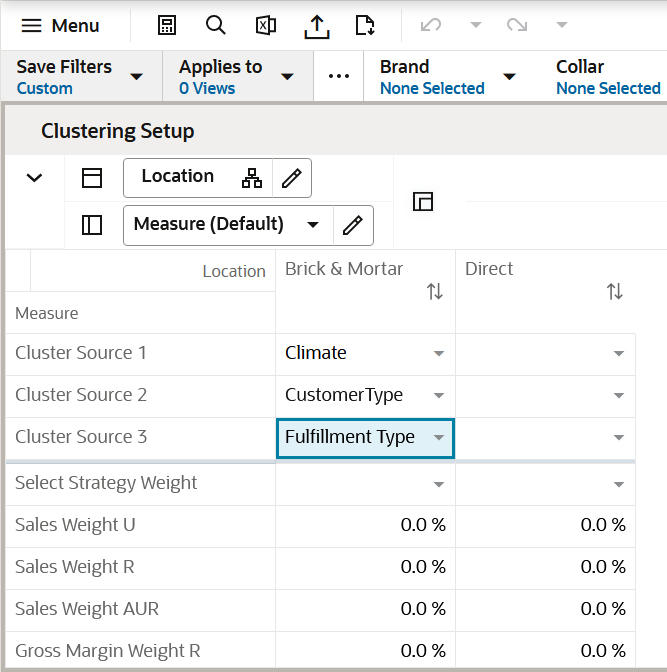Click pencil icon beside Measure (Default)
The height and width of the screenshot is (672, 667).
352,225
